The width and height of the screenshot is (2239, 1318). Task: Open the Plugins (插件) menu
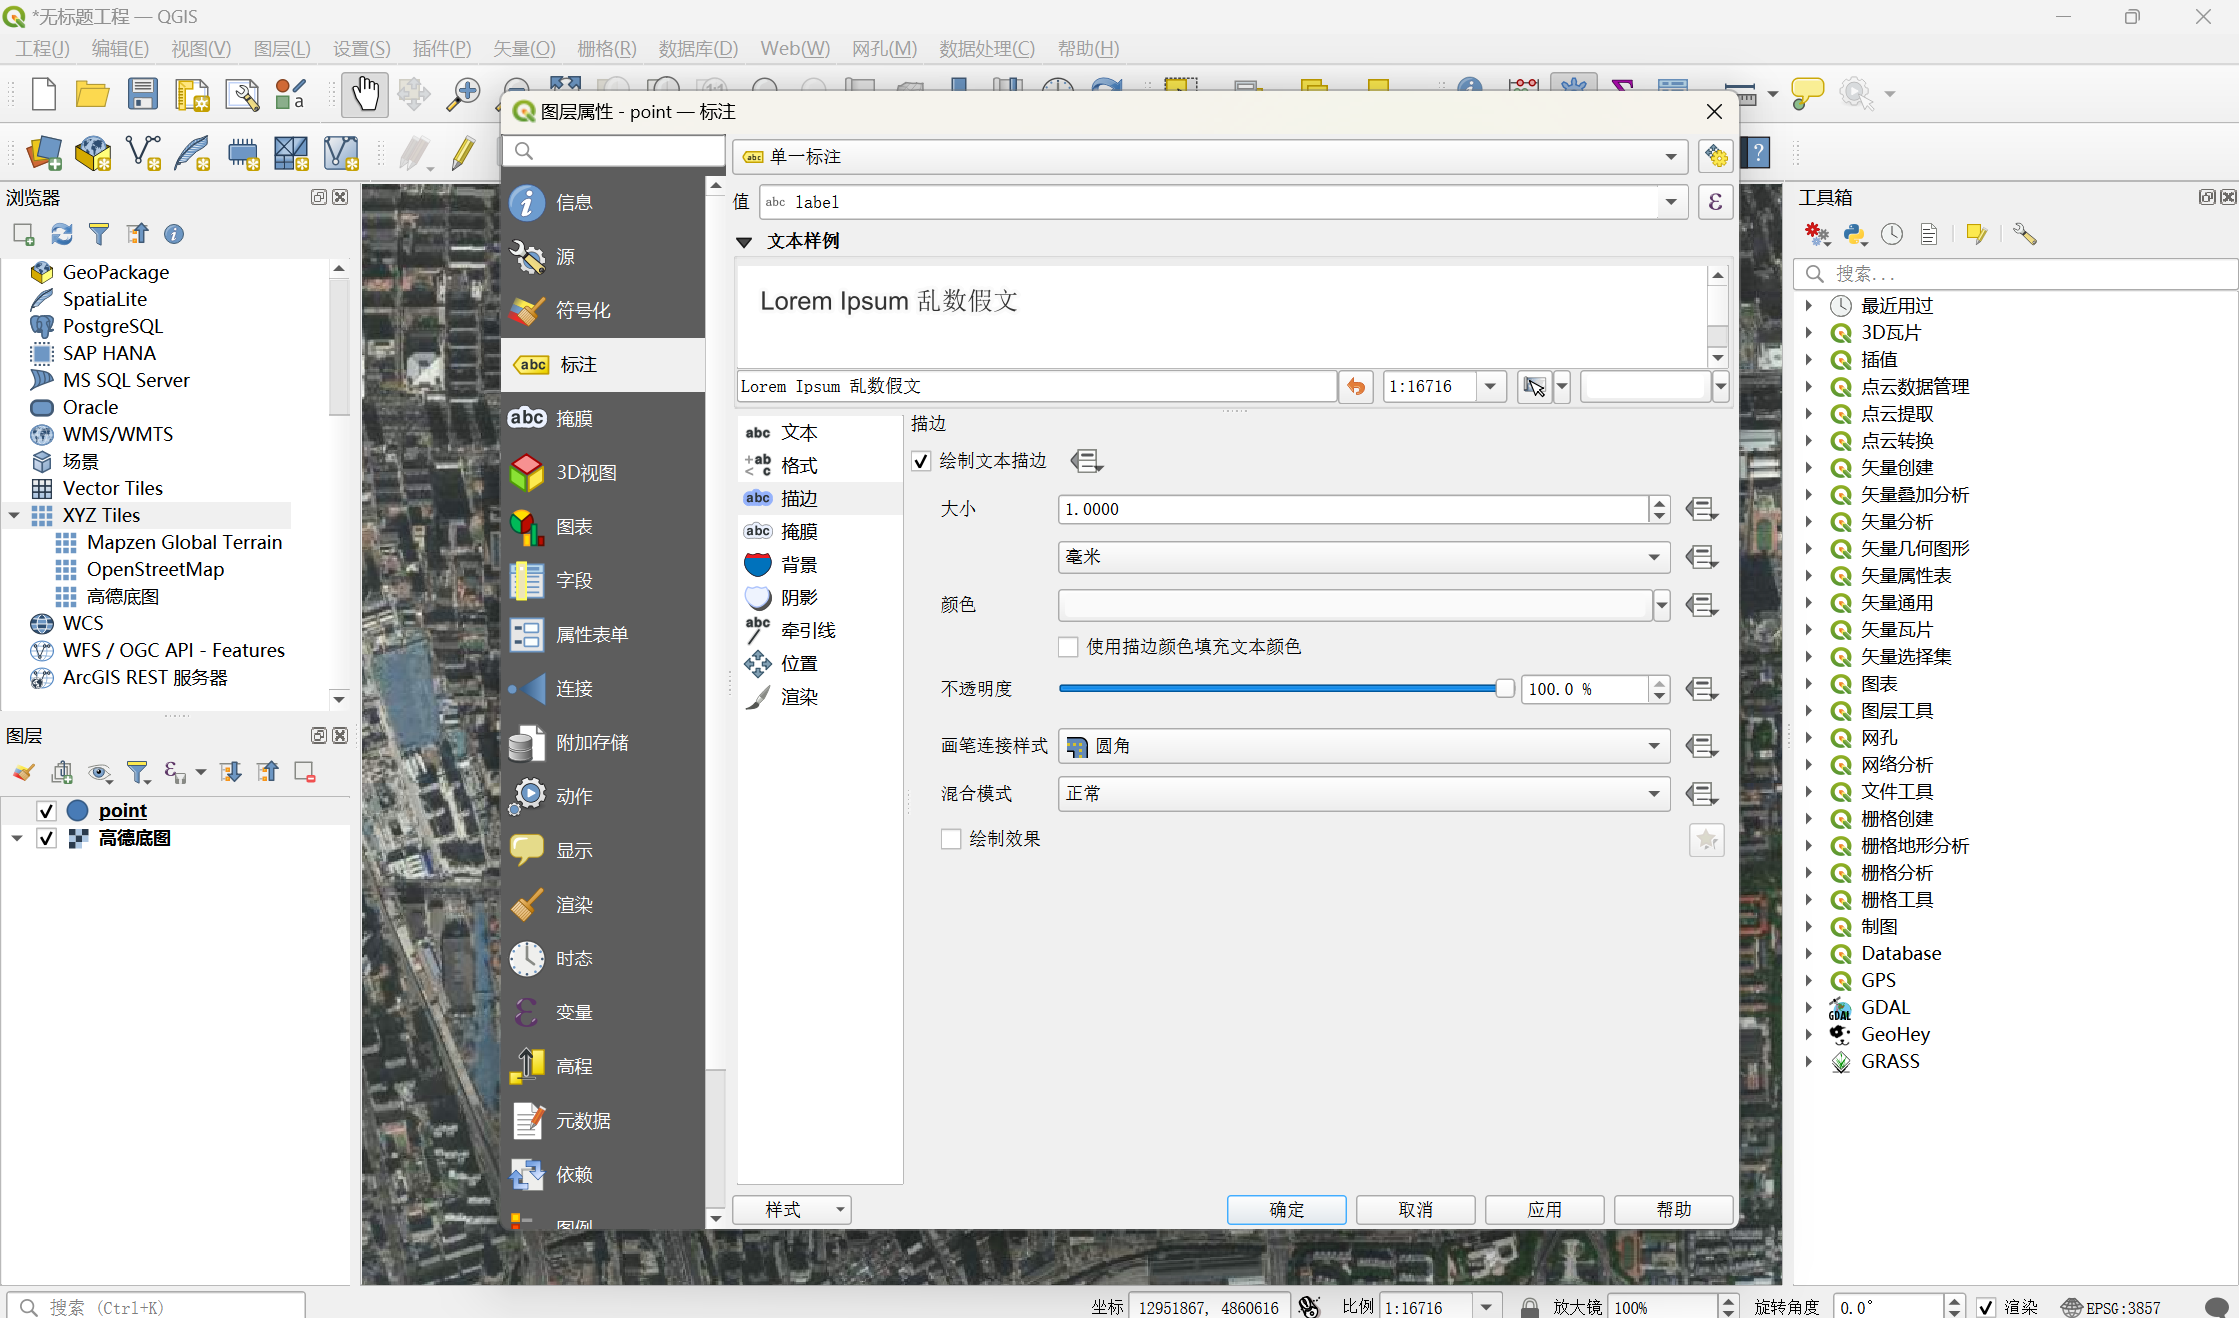pos(441,48)
